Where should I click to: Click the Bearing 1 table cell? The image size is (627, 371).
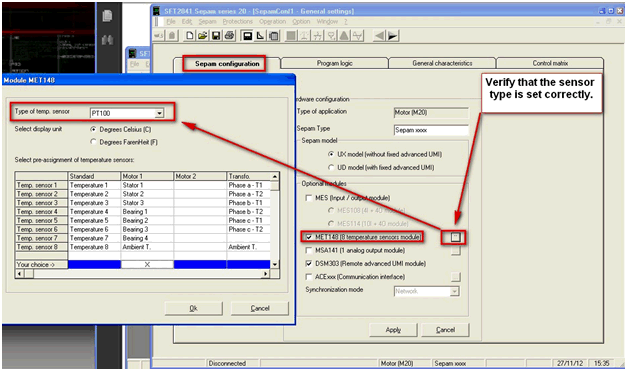coord(147,211)
